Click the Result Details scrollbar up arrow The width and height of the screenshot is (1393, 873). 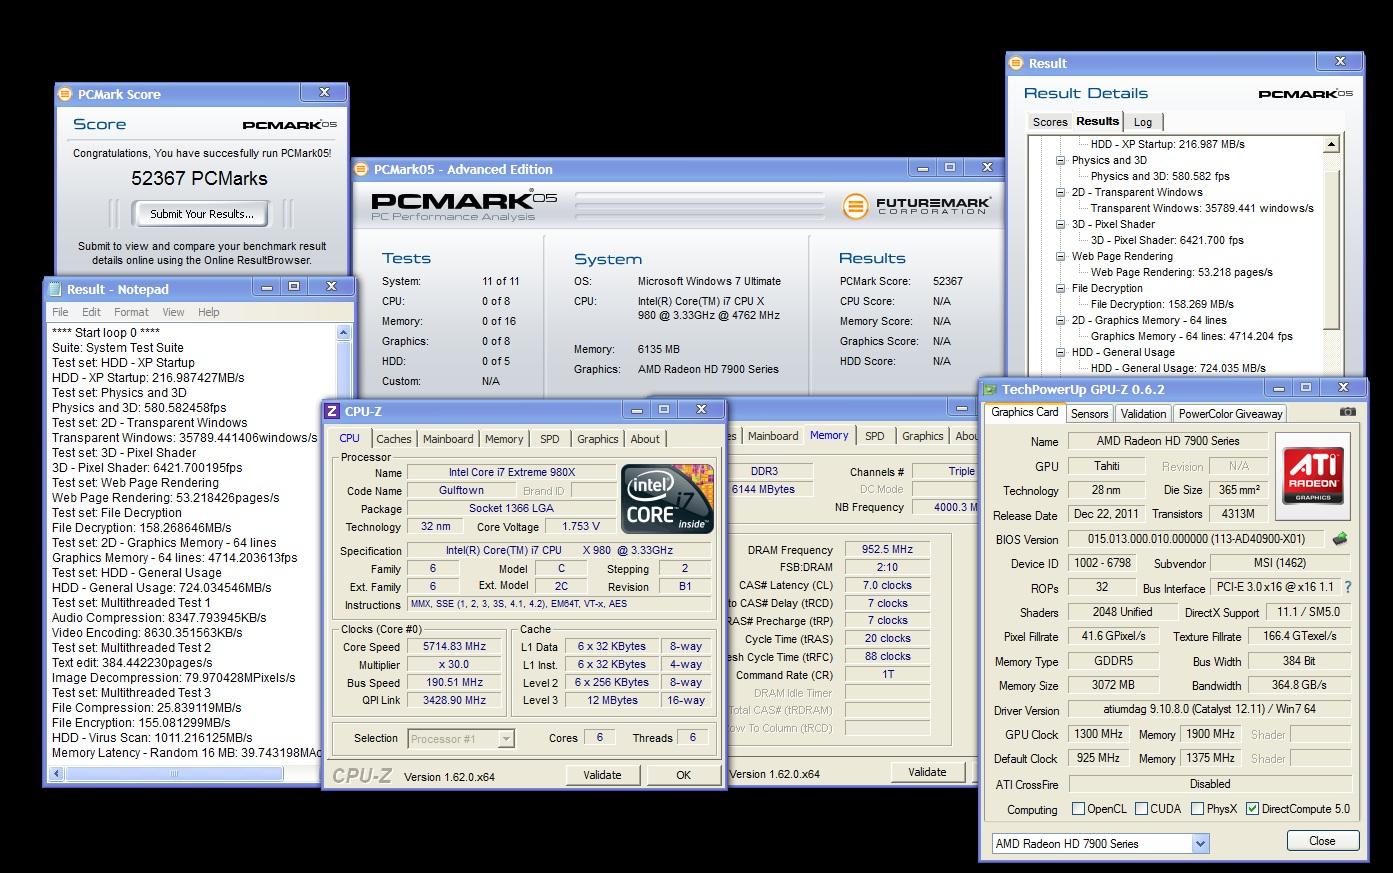(1331, 145)
